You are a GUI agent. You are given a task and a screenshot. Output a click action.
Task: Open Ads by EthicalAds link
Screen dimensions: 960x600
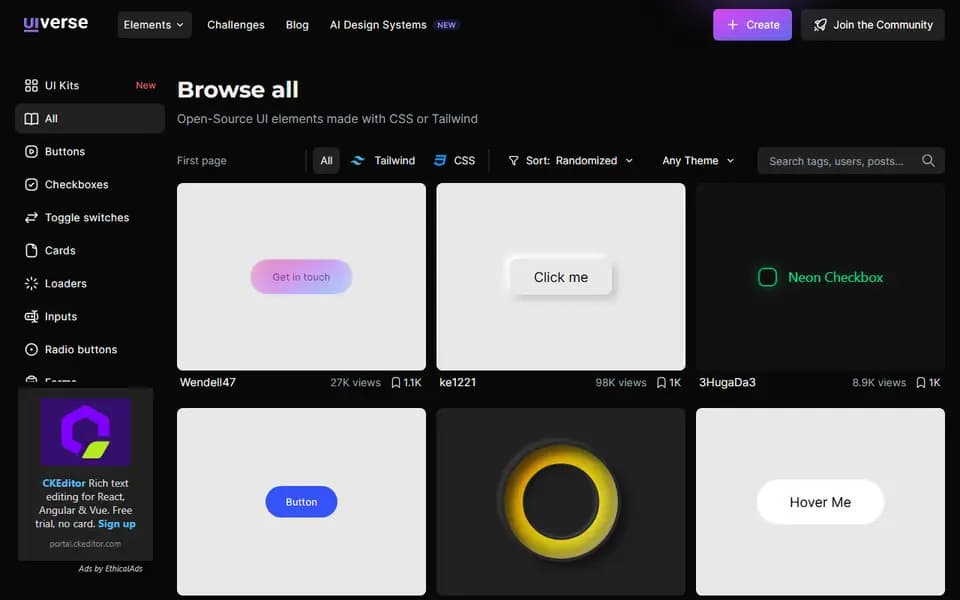110,569
